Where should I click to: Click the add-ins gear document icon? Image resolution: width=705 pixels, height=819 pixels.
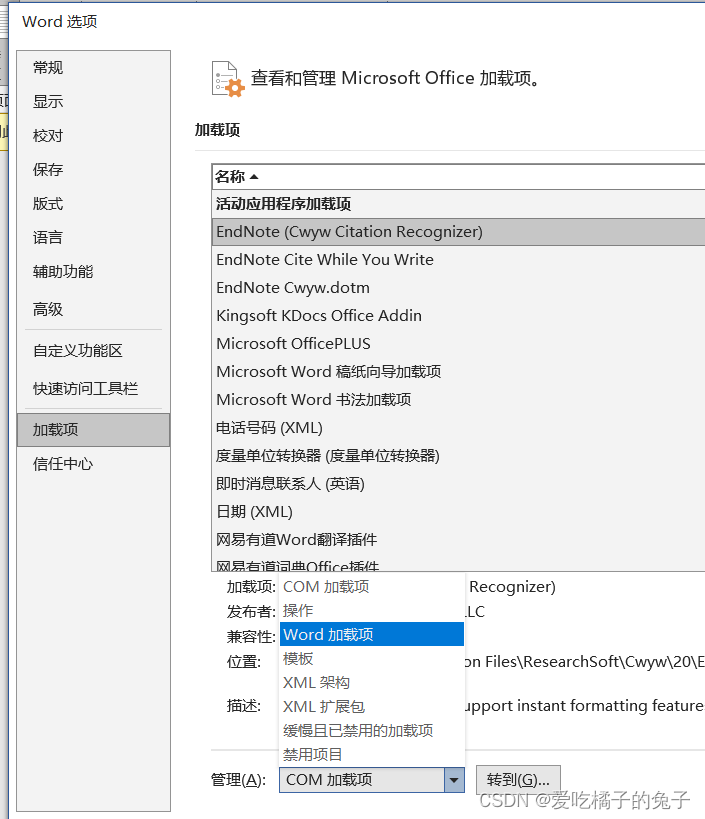(228, 79)
